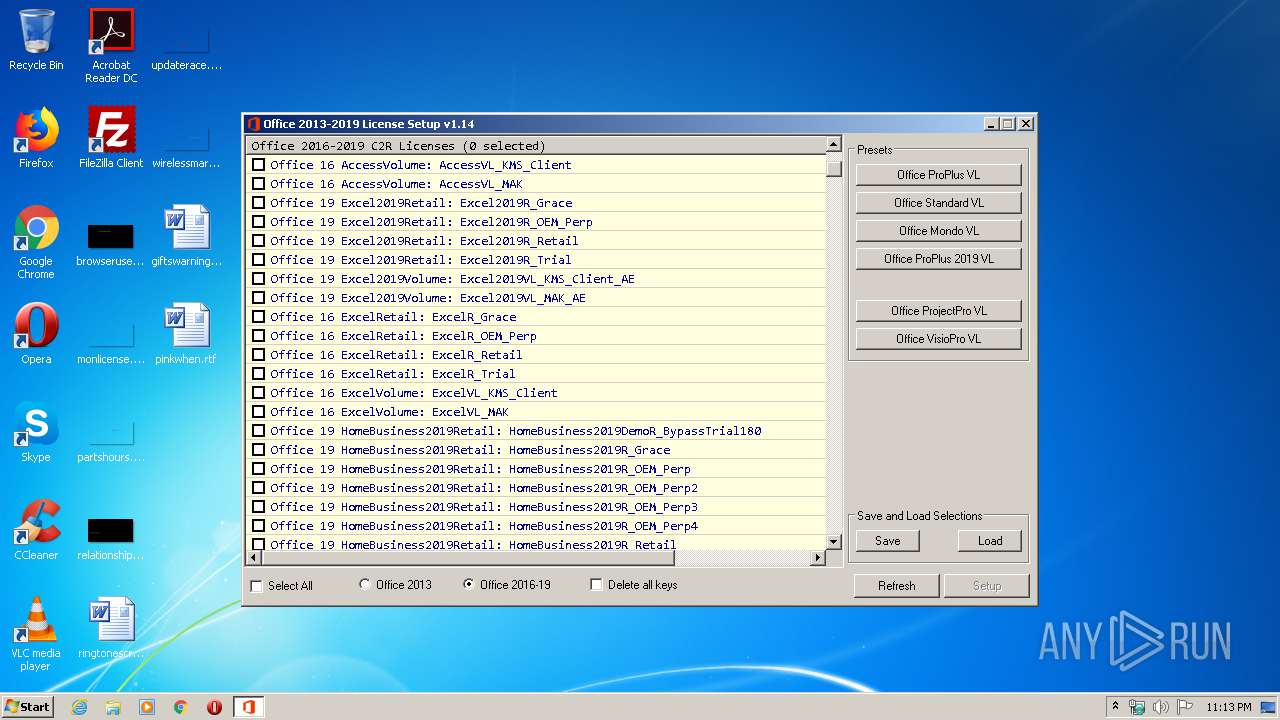This screenshot has width=1280, height=720.
Task: Launch CCleaner desktop shortcut
Action: 36,530
